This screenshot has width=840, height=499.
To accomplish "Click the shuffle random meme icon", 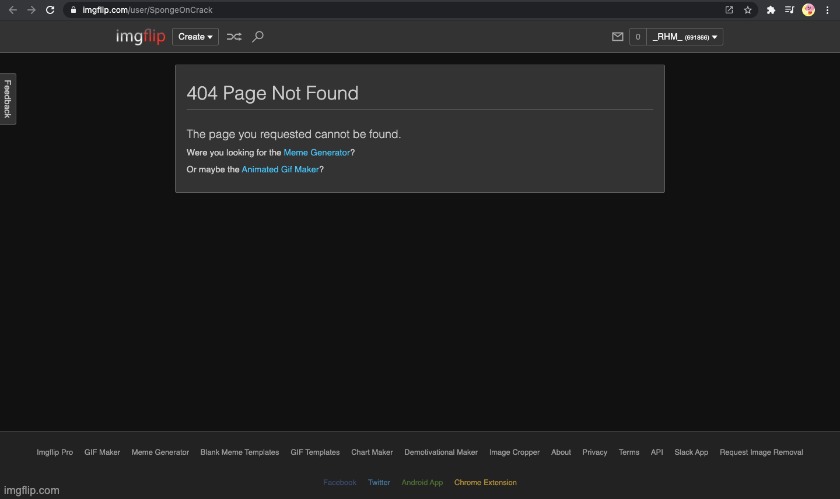I will [x=234, y=37].
